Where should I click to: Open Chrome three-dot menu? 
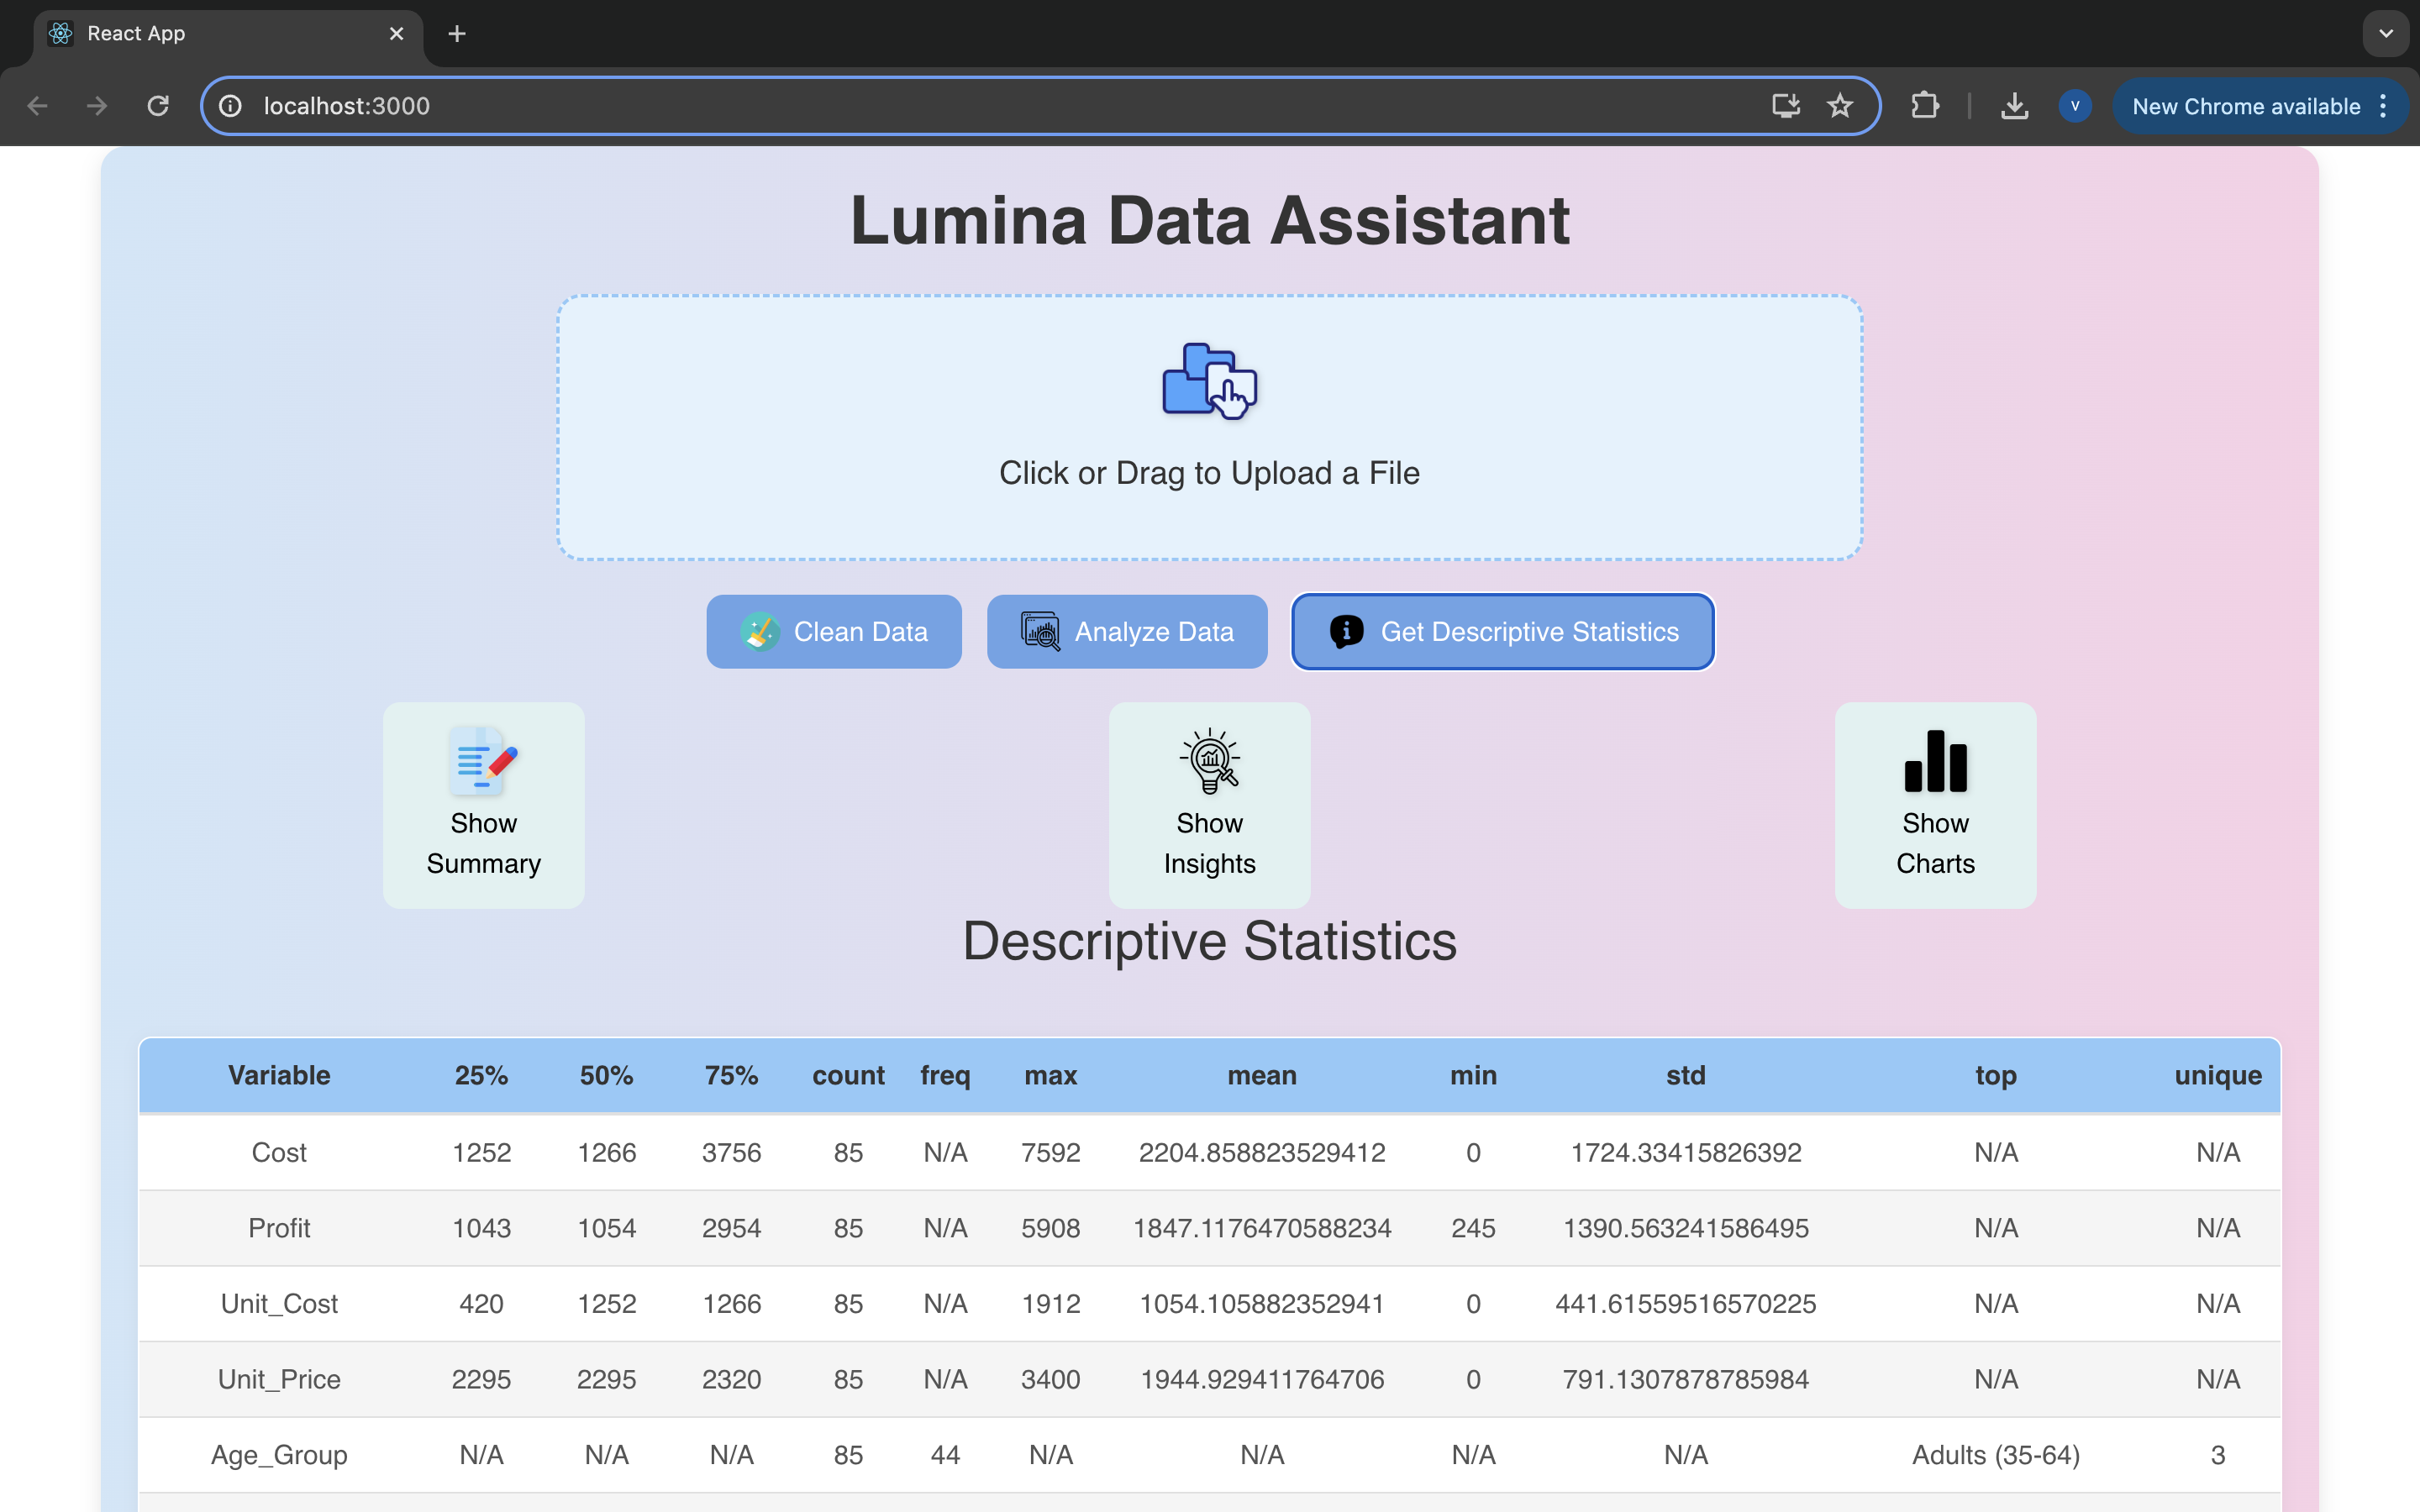[2384, 106]
